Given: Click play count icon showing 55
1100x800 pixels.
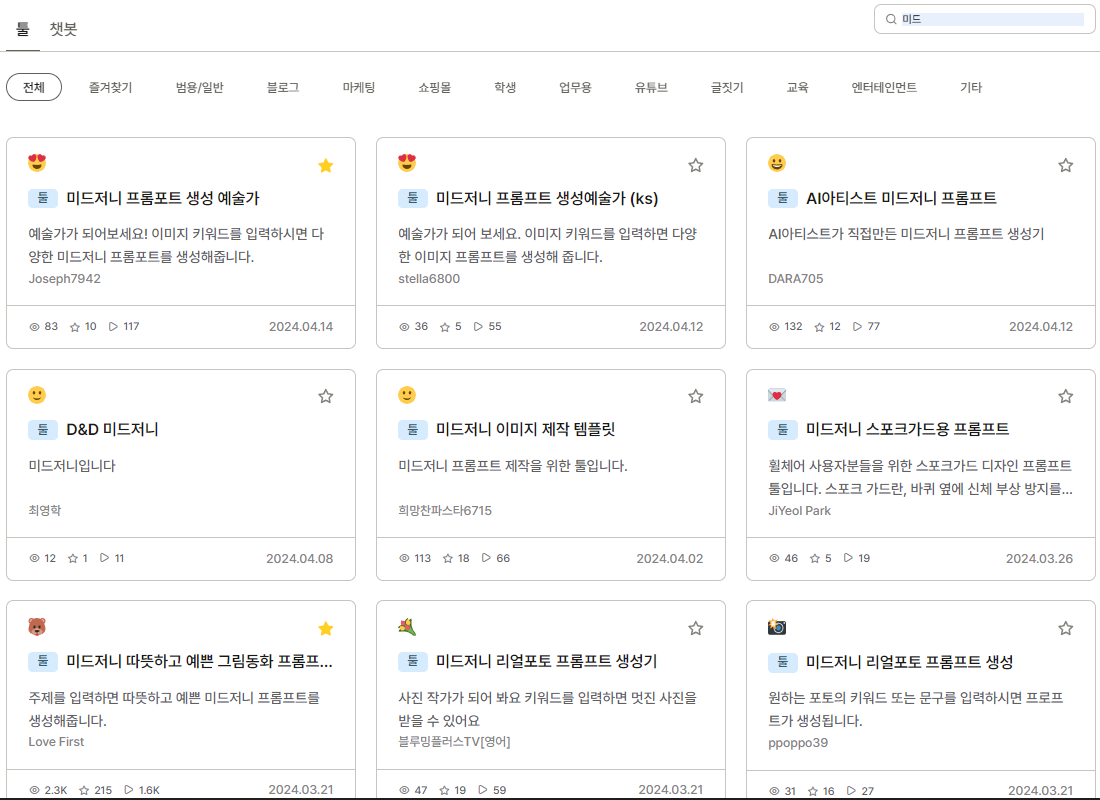Looking at the screenshot, I should click(478, 326).
